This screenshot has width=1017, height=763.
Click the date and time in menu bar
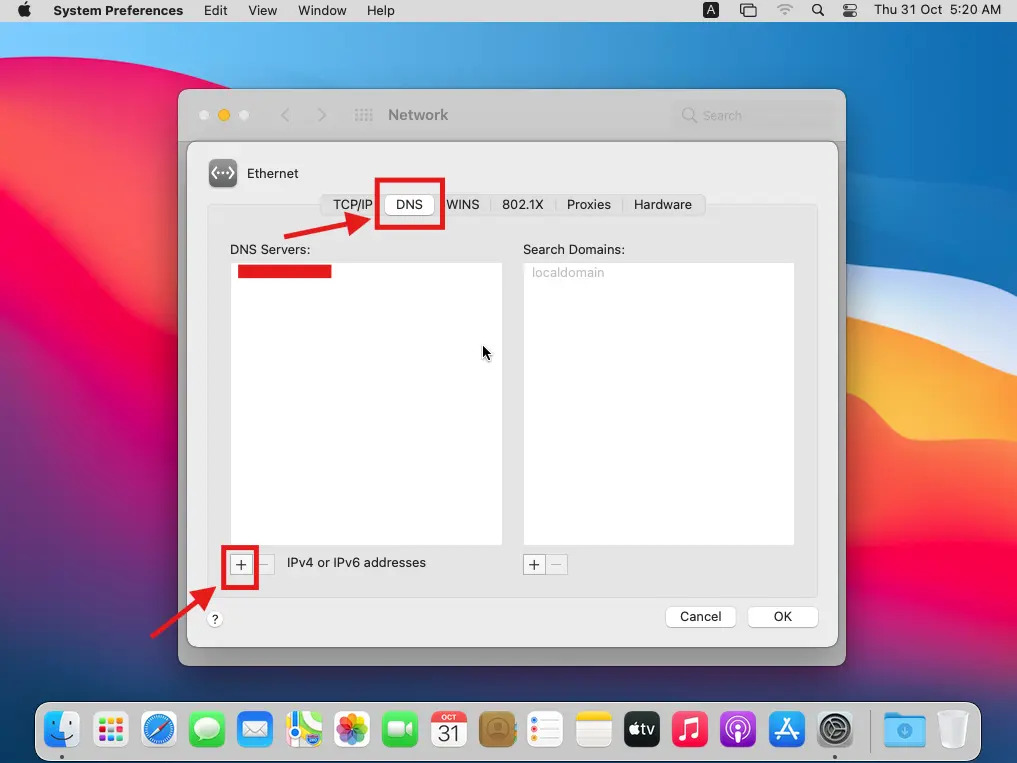(x=937, y=10)
